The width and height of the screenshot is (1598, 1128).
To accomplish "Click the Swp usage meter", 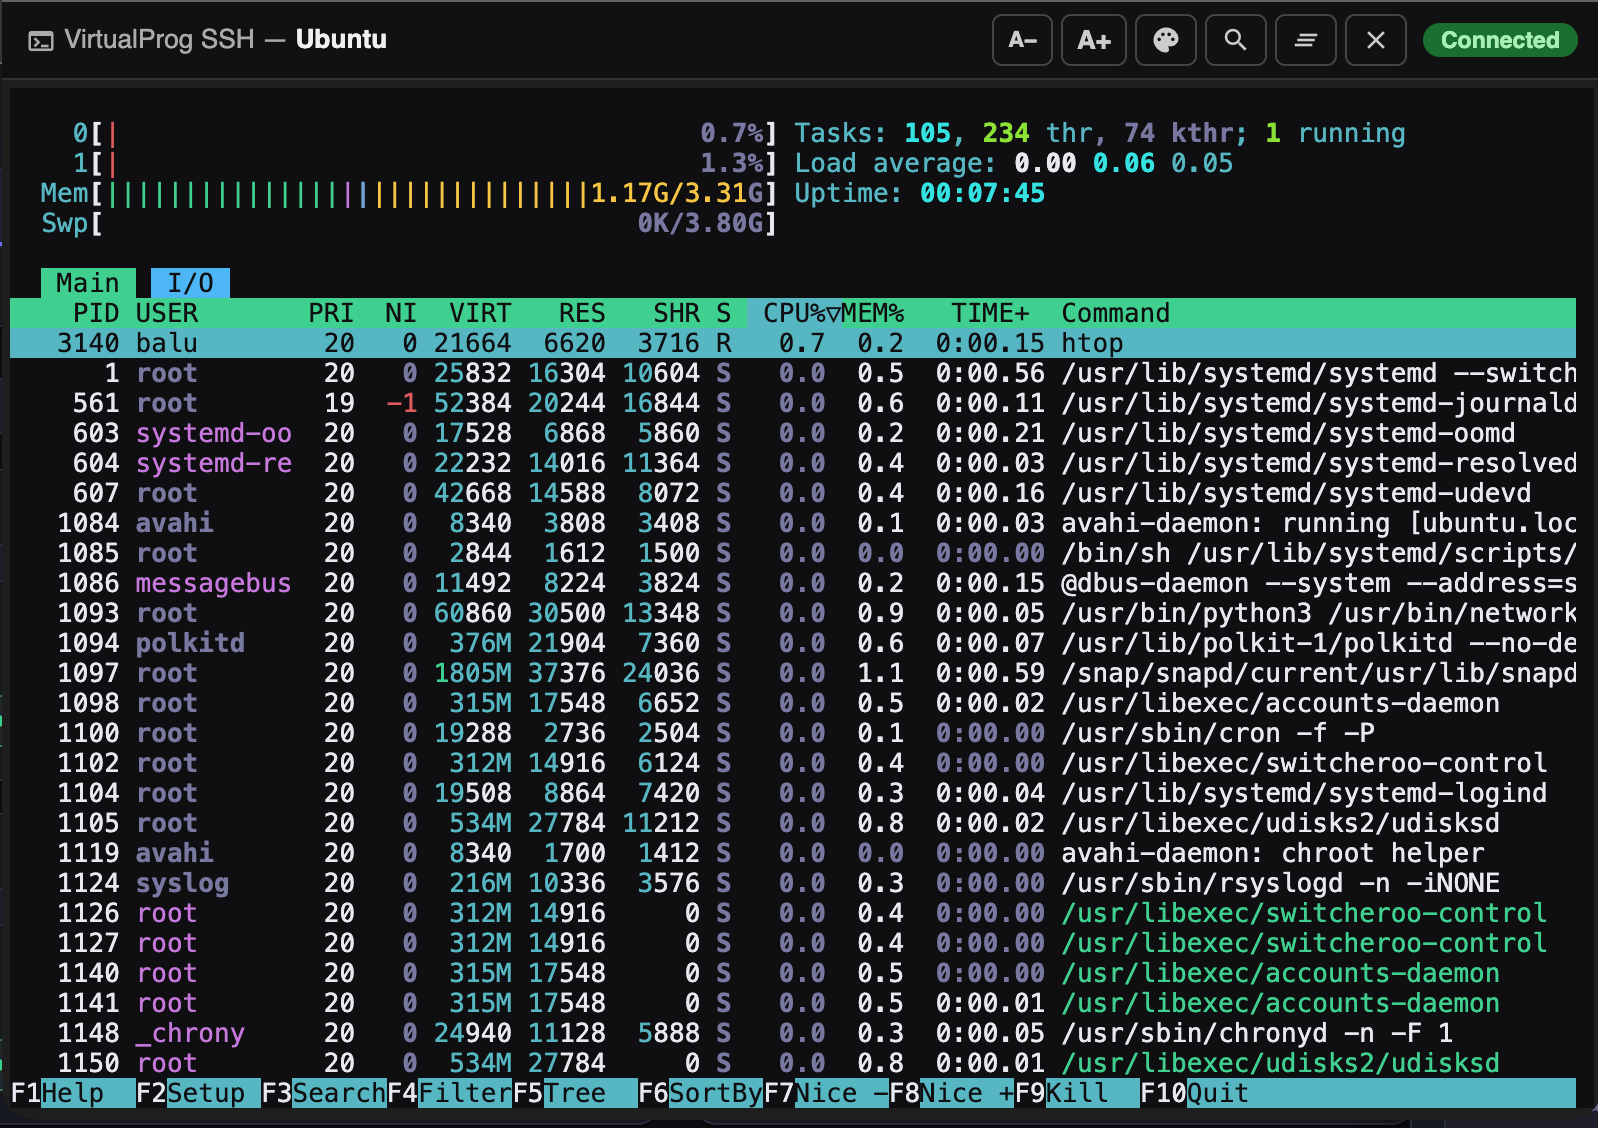I will click(409, 223).
